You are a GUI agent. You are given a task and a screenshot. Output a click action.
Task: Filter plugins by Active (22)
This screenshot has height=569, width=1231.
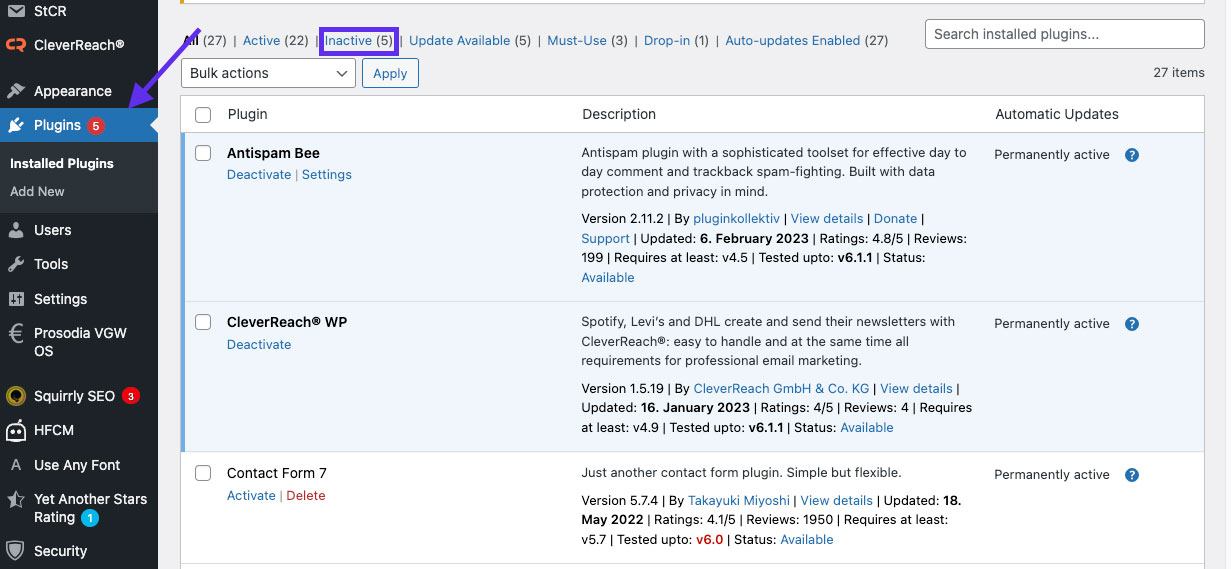point(276,41)
